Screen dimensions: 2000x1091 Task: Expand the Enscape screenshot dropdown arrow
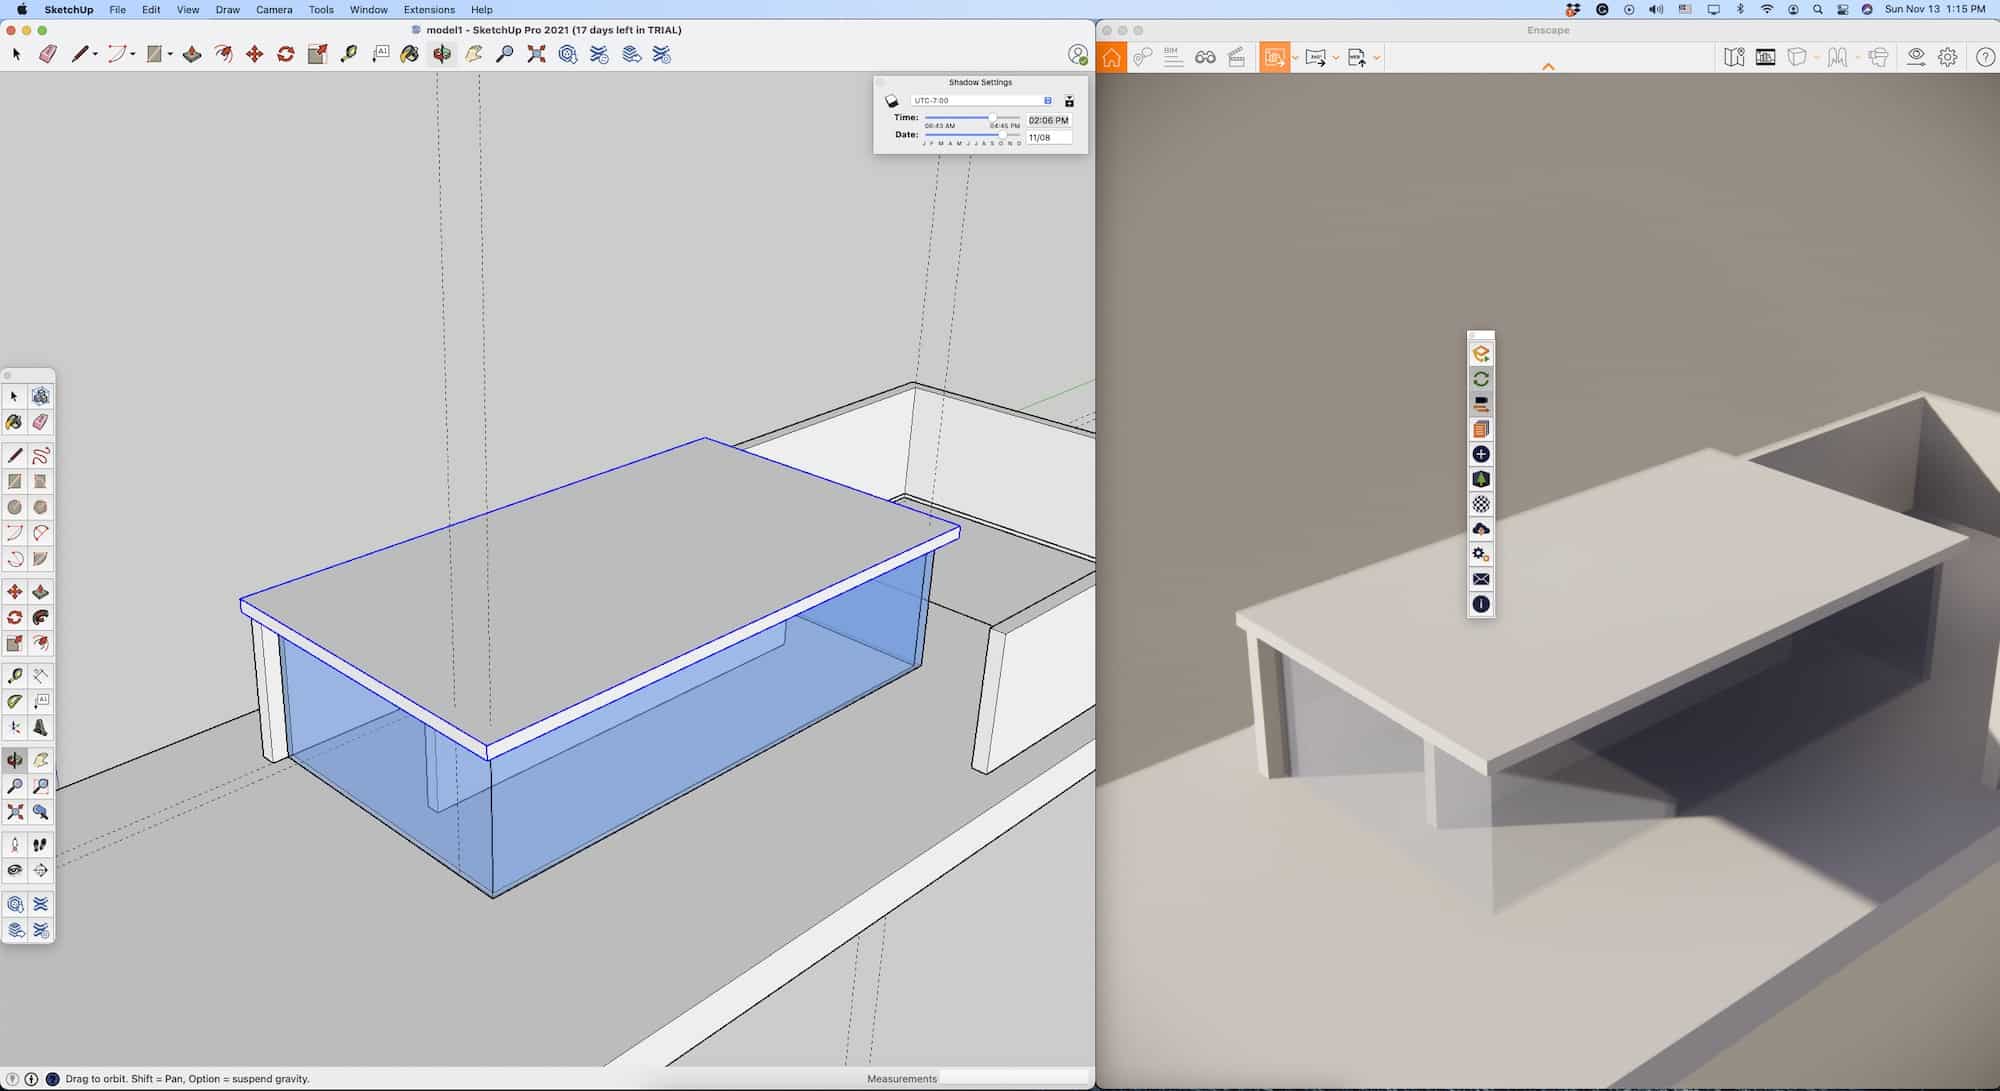pyautogui.click(x=1295, y=58)
